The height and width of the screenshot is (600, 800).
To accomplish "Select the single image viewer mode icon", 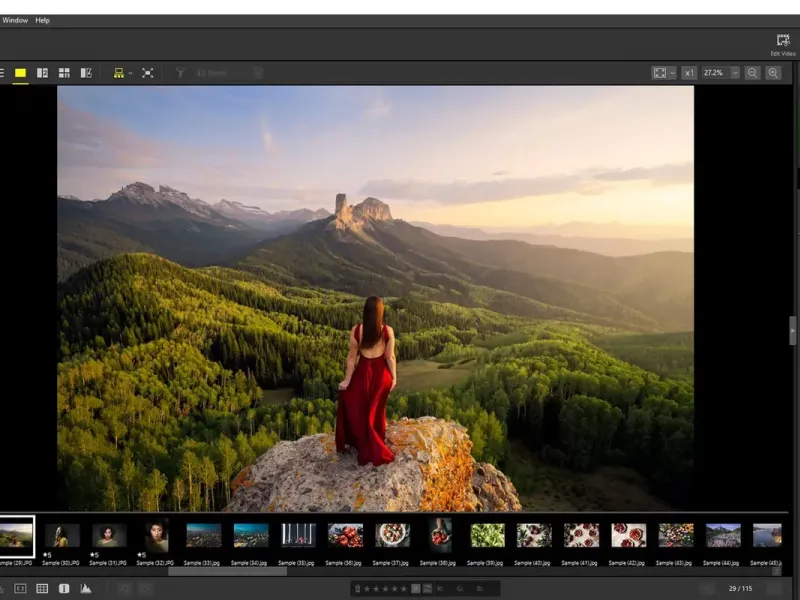I will coord(20,73).
